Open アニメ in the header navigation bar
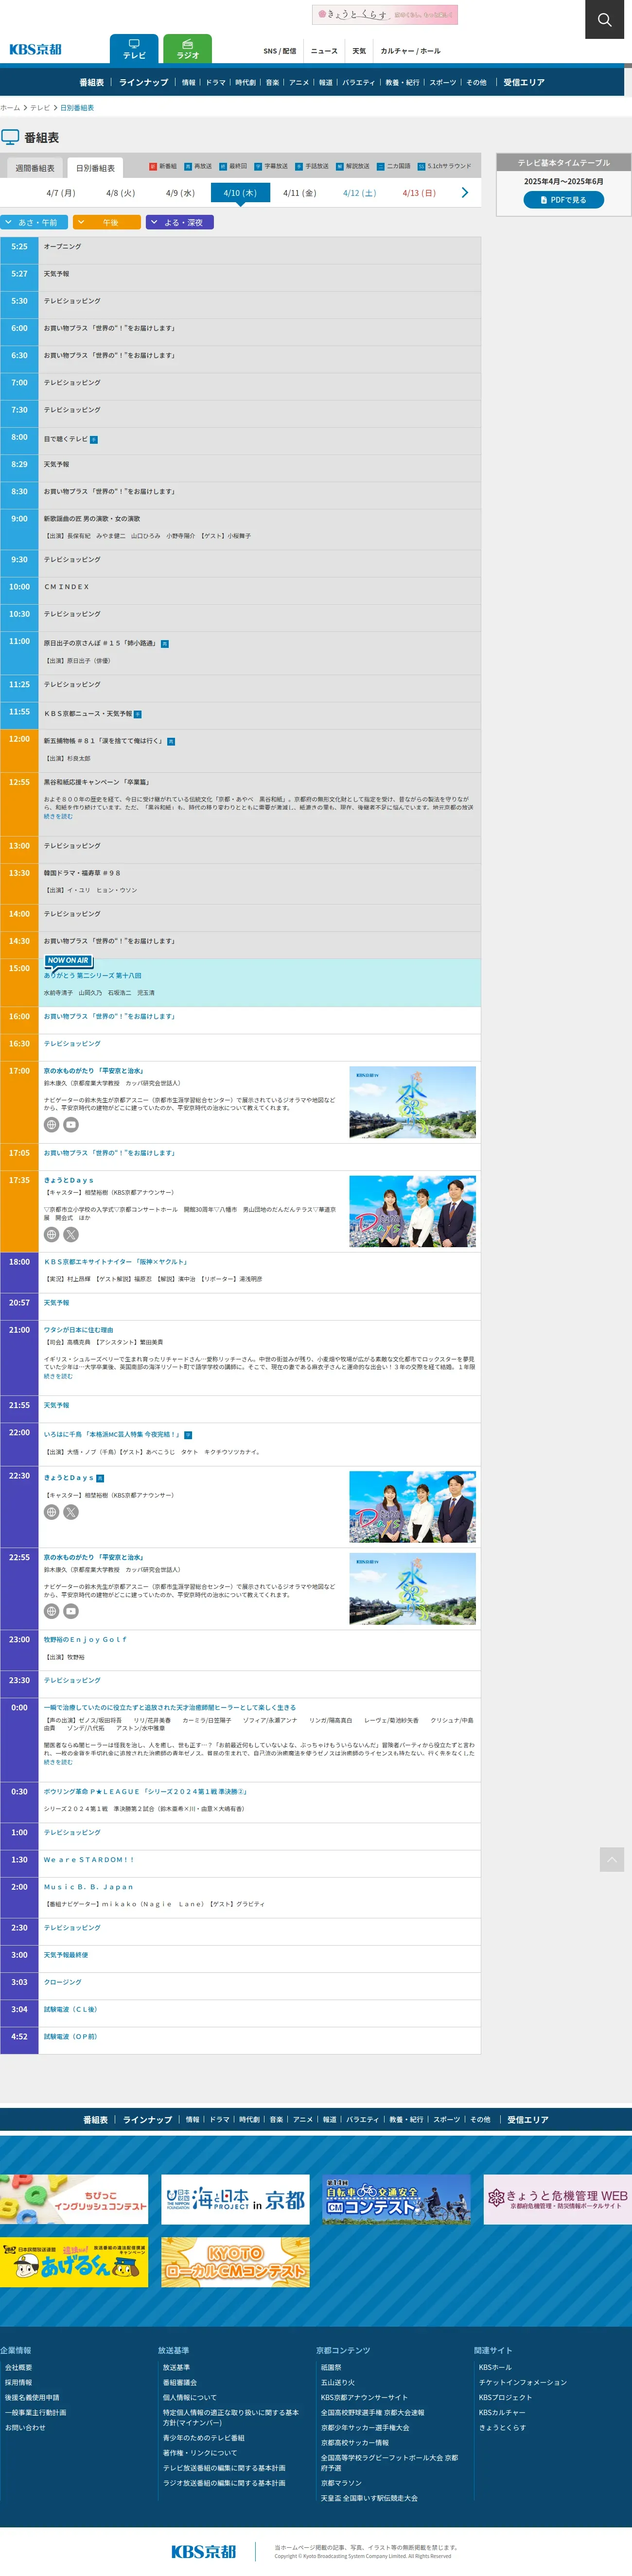 tap(299, 82)
